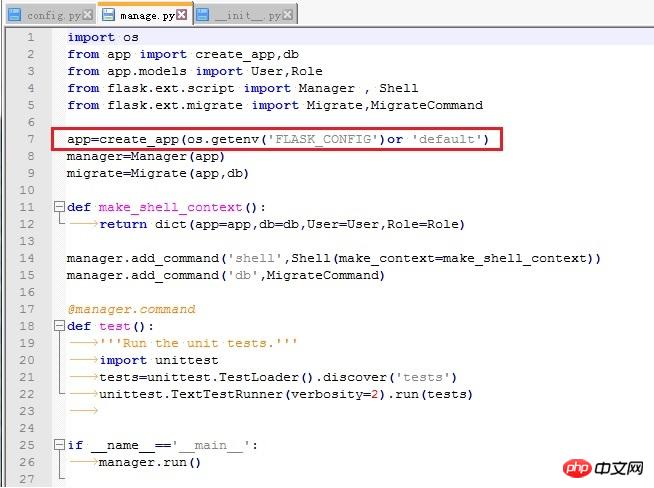Click the '__main__' string on line 25
Viewport: 654px width, 488px height.
[x=210, y=445]
